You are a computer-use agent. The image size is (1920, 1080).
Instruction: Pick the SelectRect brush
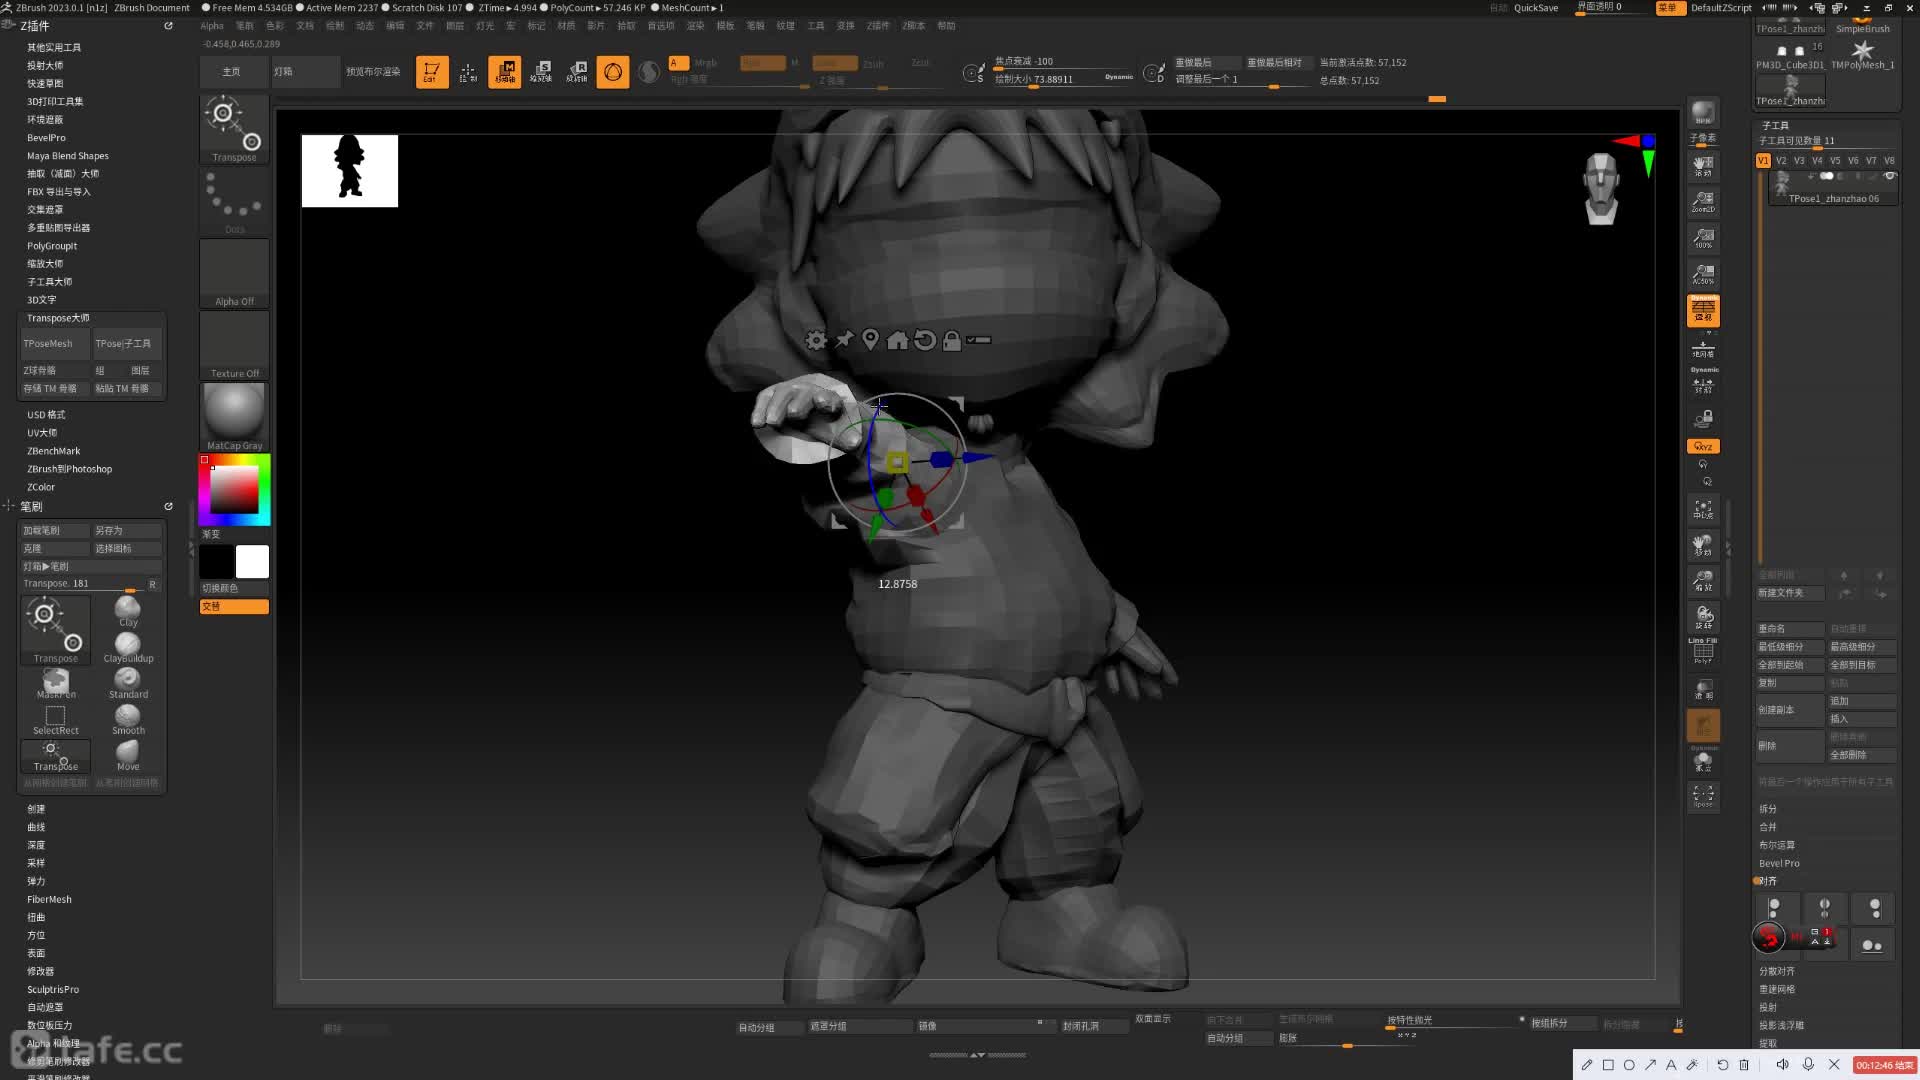coord(56,719)
